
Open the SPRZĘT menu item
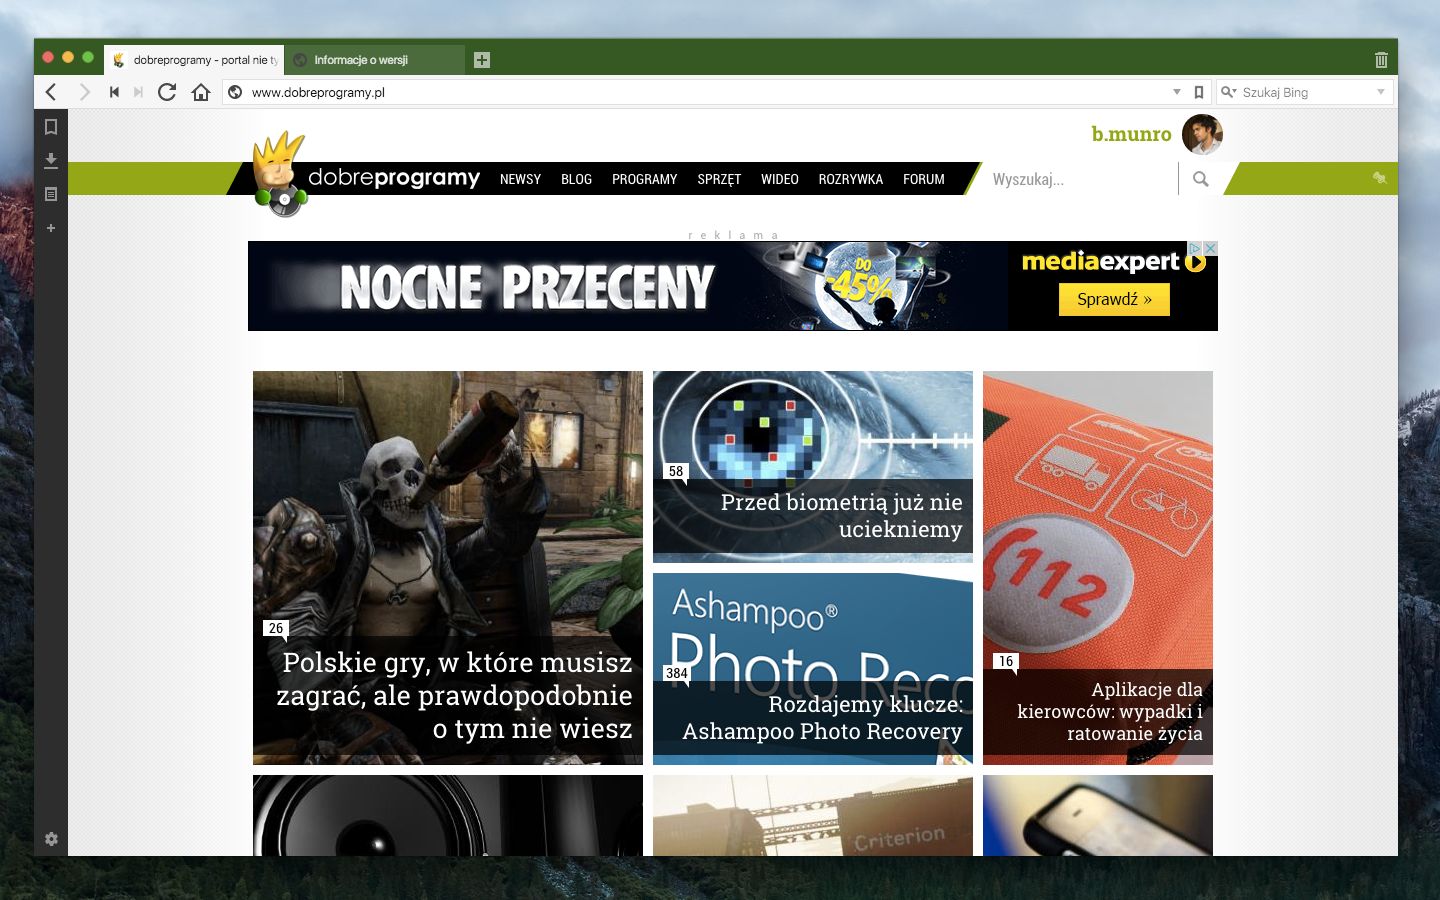click(x=719, y=179)
